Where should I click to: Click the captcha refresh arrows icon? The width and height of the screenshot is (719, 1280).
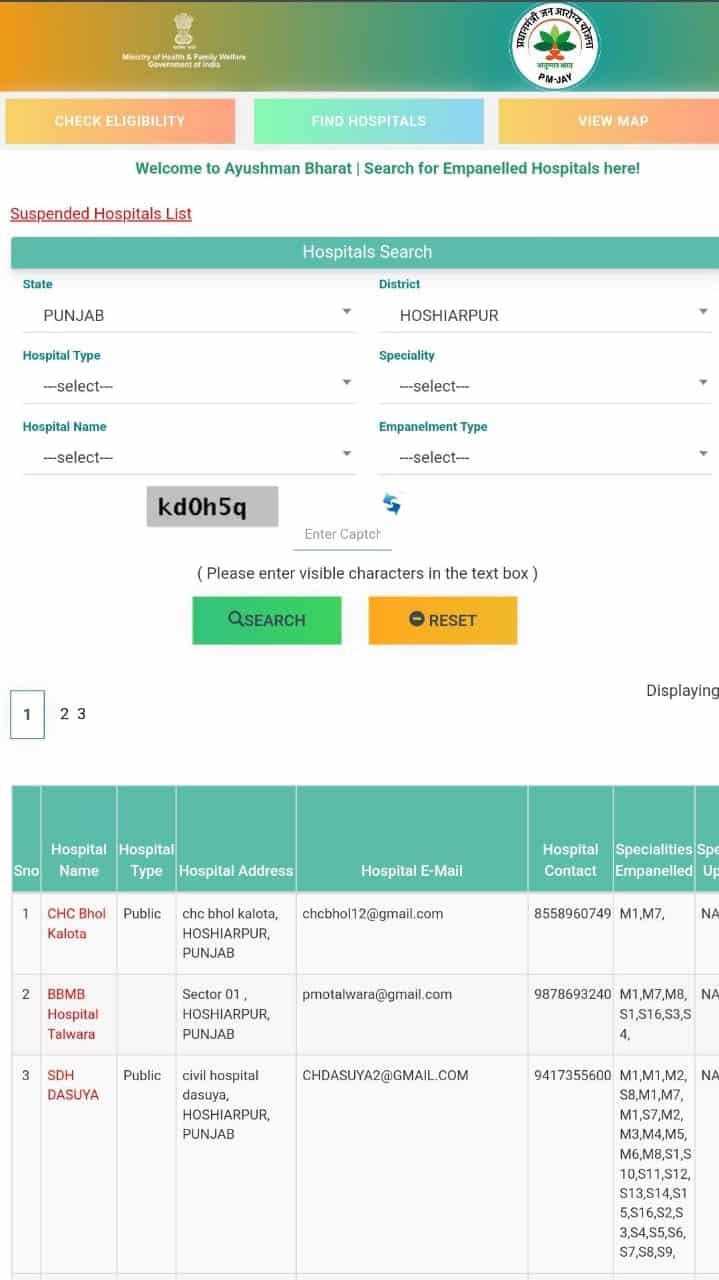(x=392, y=504)
